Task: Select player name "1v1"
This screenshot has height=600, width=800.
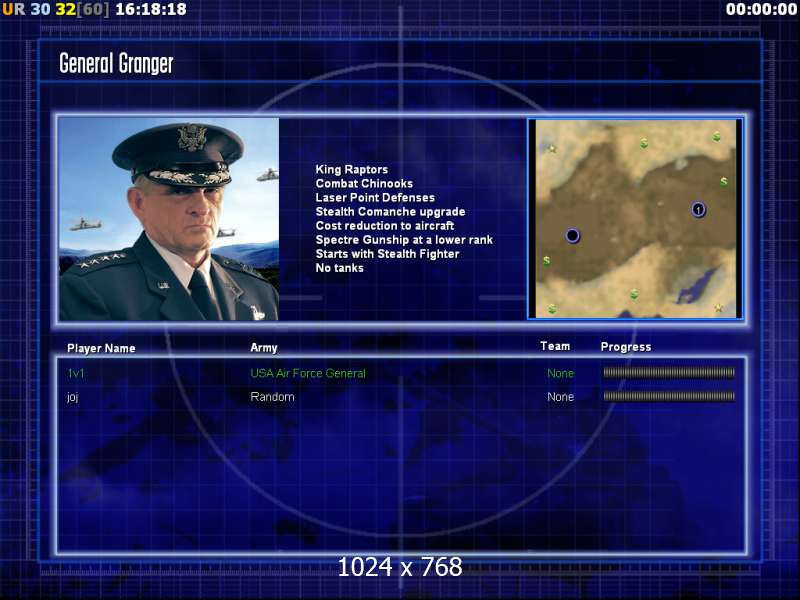Action: [x=76, y=373]
